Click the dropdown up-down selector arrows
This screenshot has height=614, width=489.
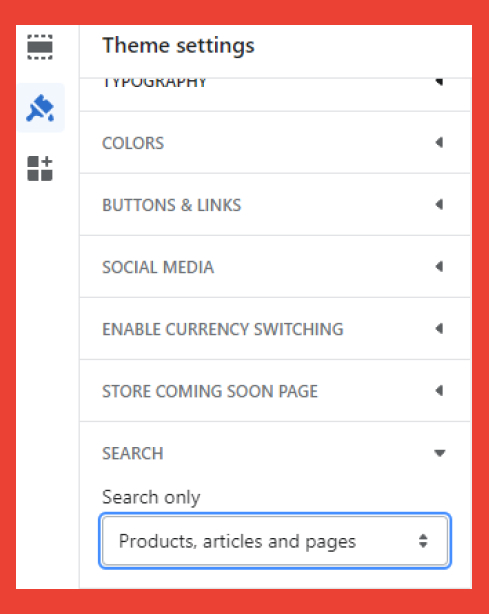423,541
